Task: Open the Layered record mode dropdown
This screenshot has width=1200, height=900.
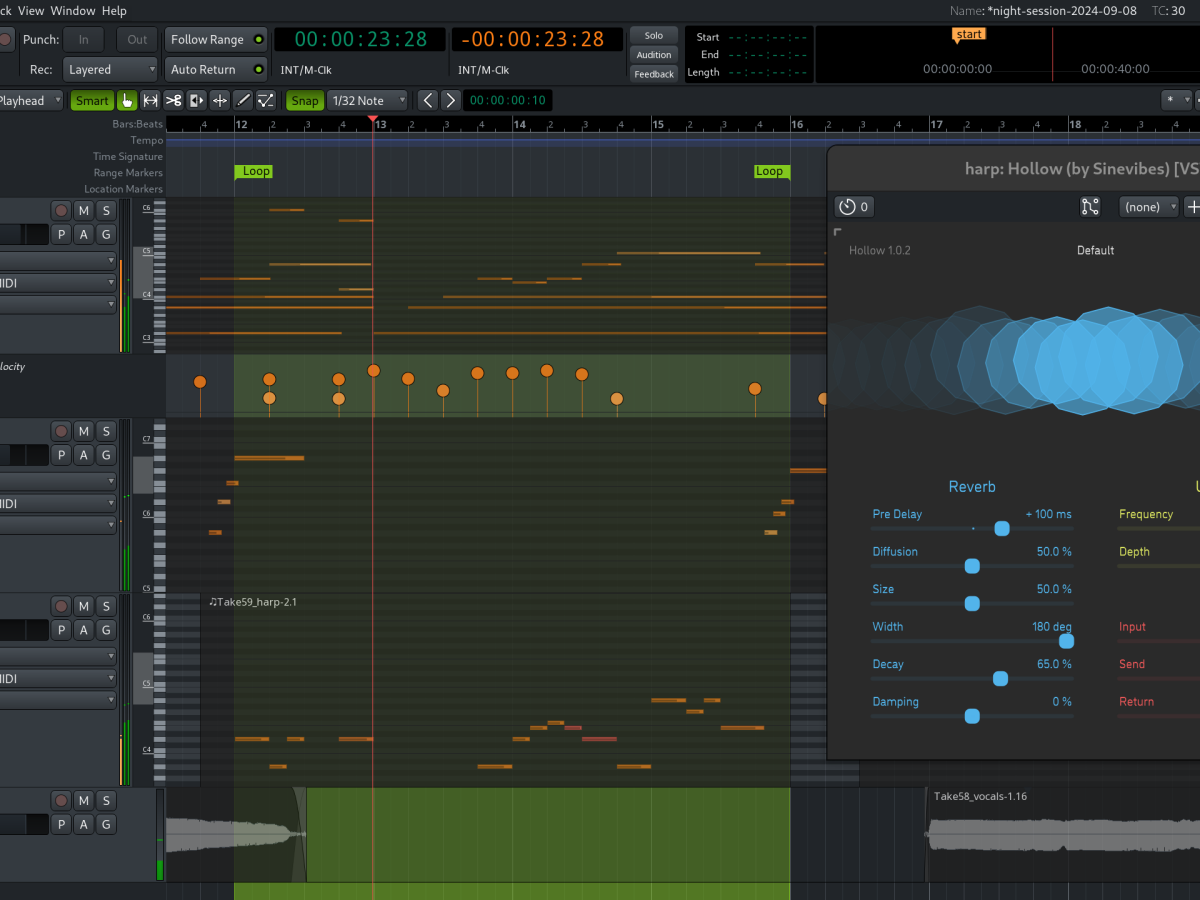Action: 110,70
